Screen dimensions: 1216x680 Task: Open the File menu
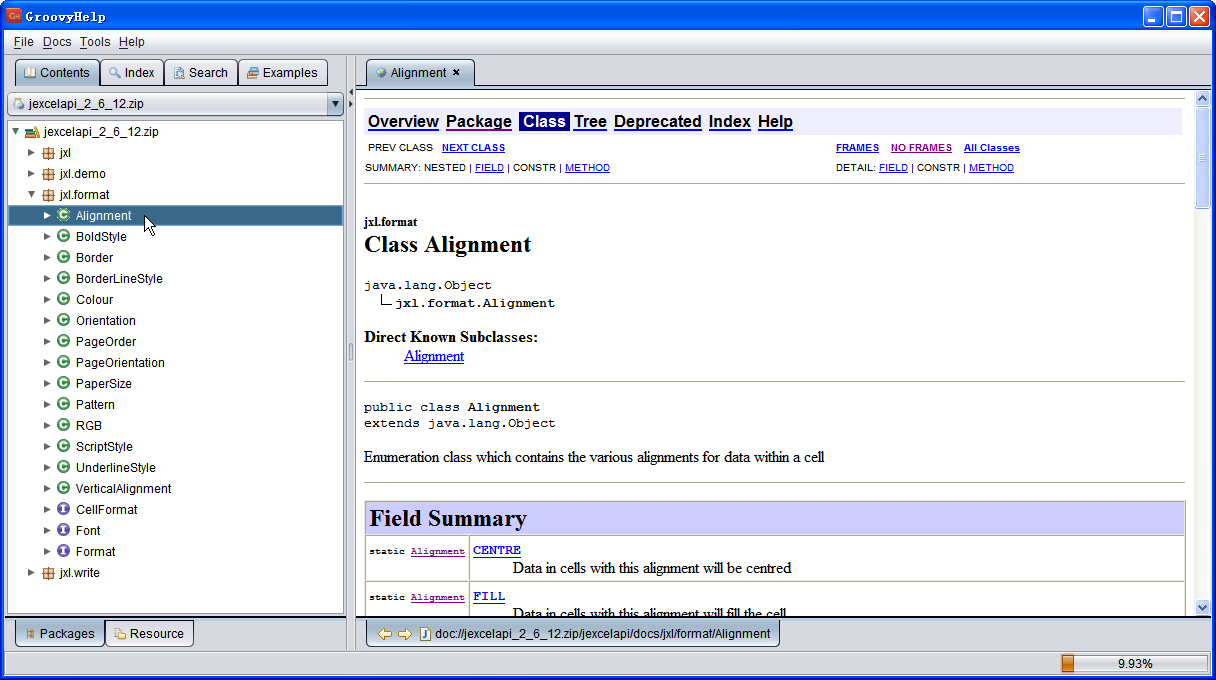[24, 42]
